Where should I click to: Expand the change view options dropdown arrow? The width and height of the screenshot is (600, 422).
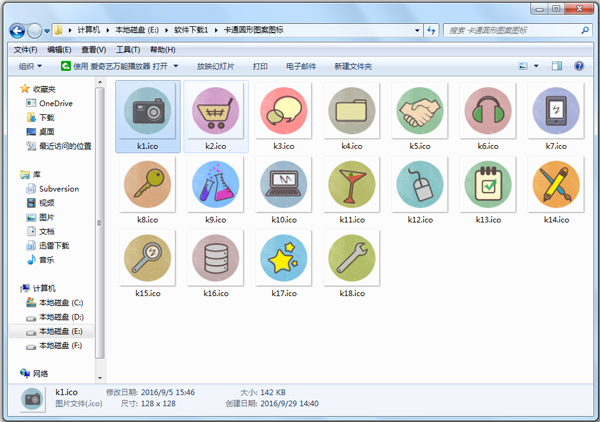pos(538,67)
